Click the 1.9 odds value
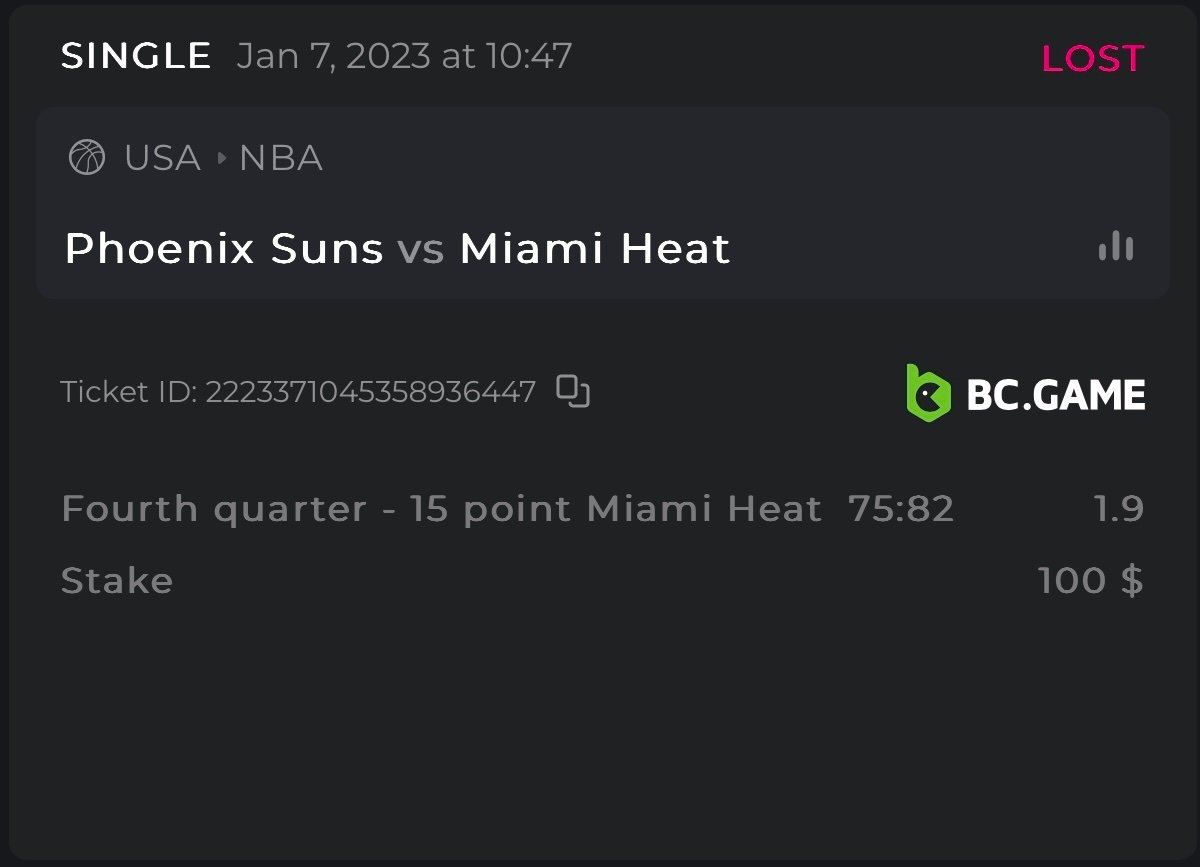The height and width of the screenshot is (867, 1200). (1118, 509)
